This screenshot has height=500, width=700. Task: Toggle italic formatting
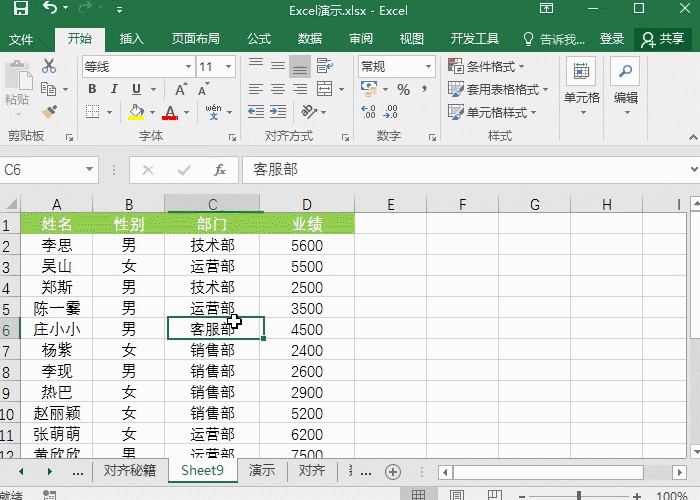[x=113, y=89]
